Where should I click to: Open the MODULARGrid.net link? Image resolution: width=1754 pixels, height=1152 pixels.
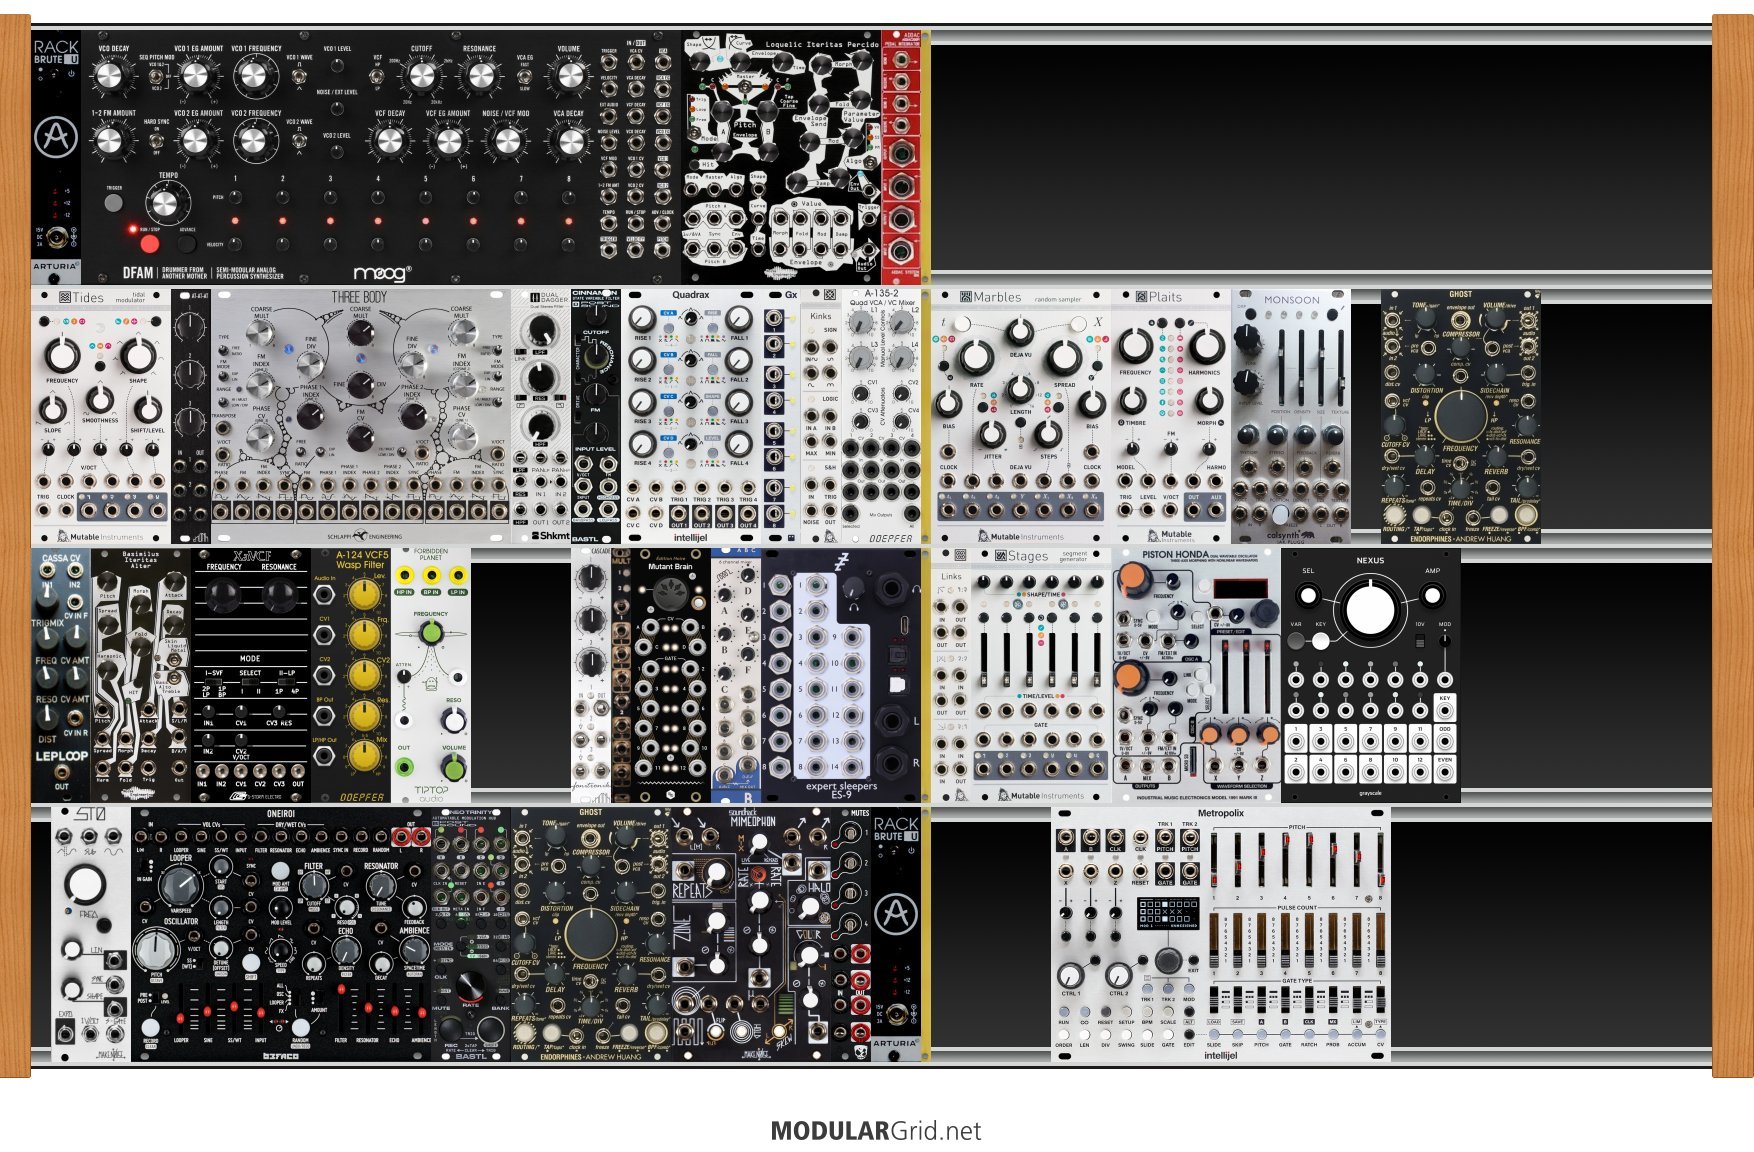pos(876,1131)
